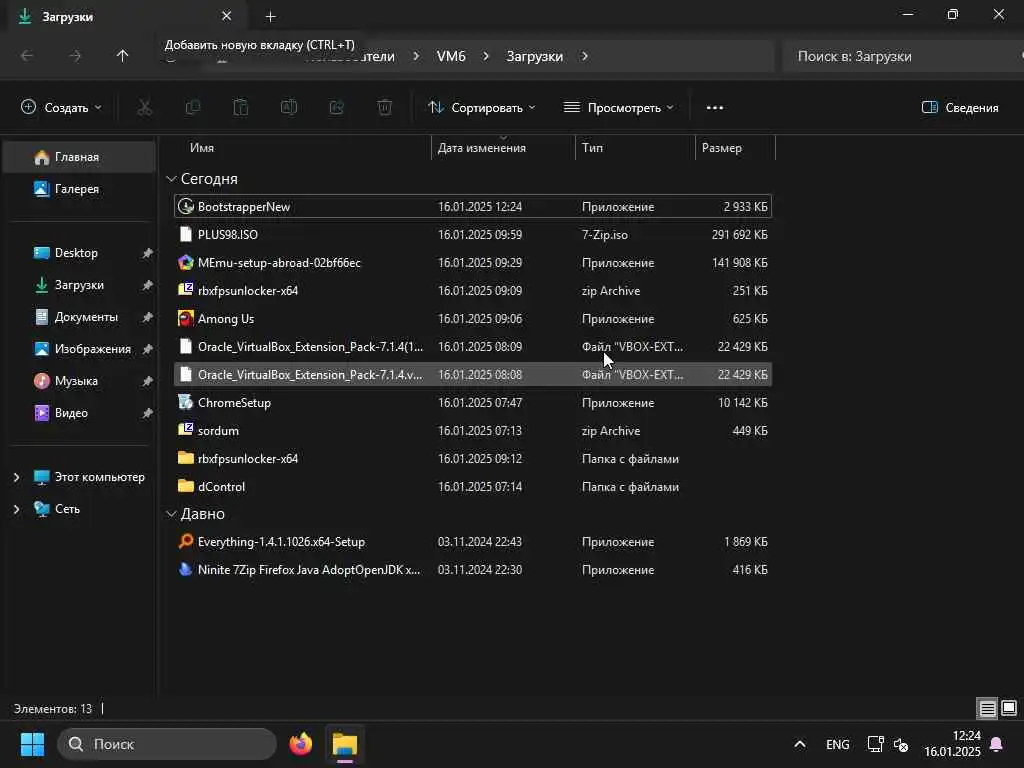Click the Back navigation arrow

tap(27, 56)
